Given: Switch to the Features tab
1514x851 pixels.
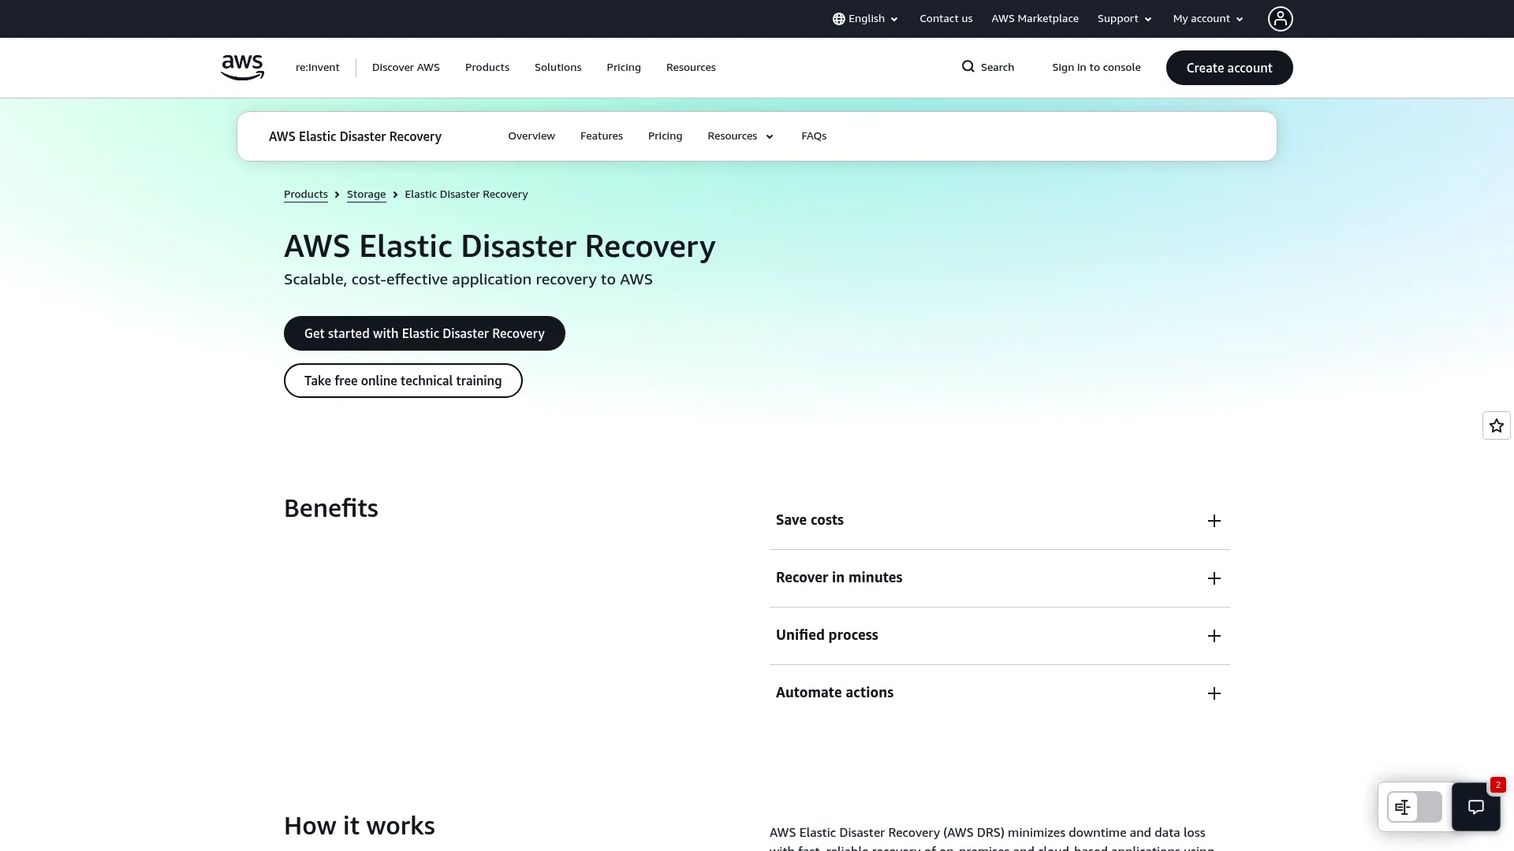Looking at the screenshot, I should pos(601,136).
